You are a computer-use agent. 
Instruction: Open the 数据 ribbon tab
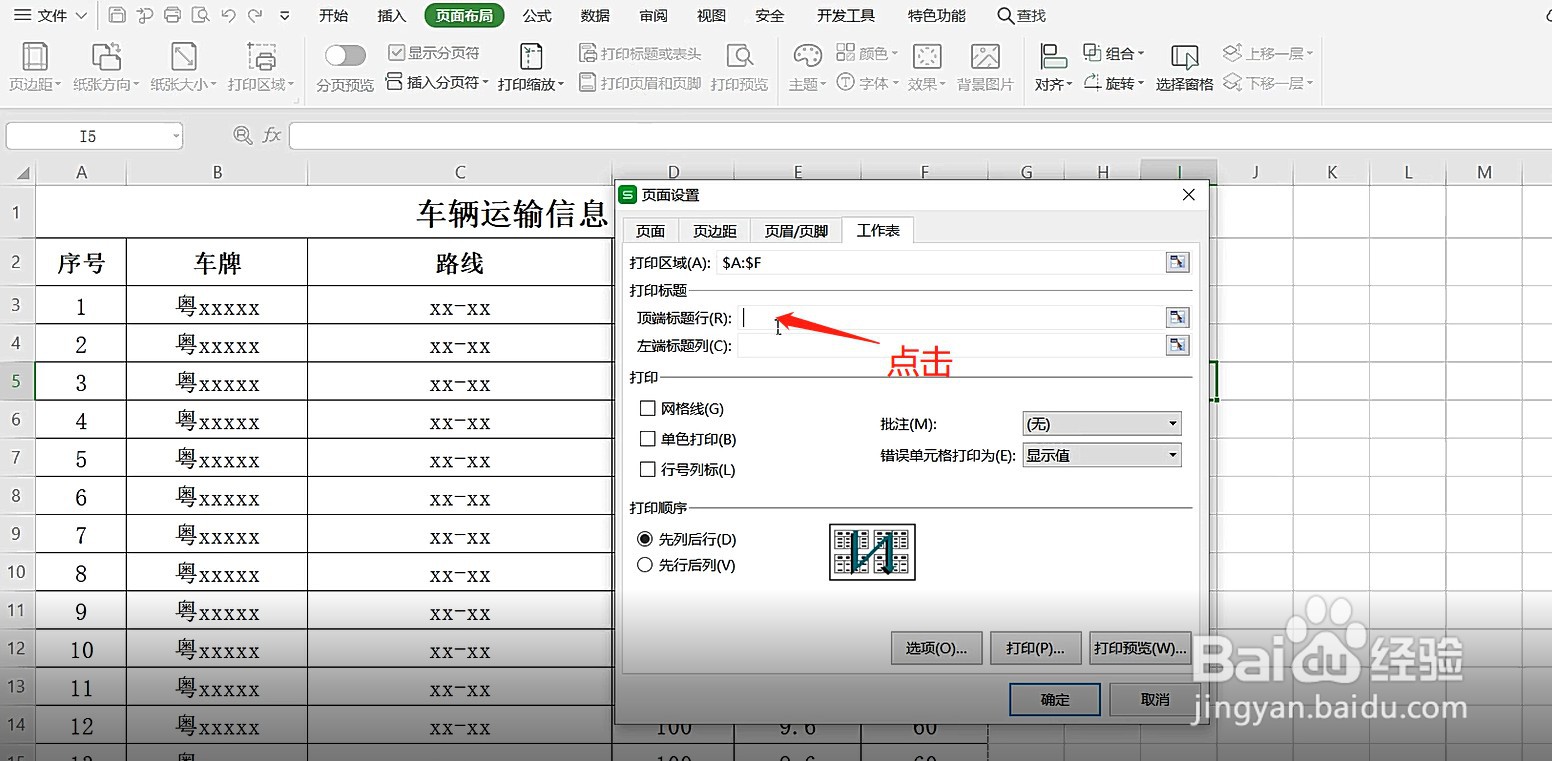(595, 15)
